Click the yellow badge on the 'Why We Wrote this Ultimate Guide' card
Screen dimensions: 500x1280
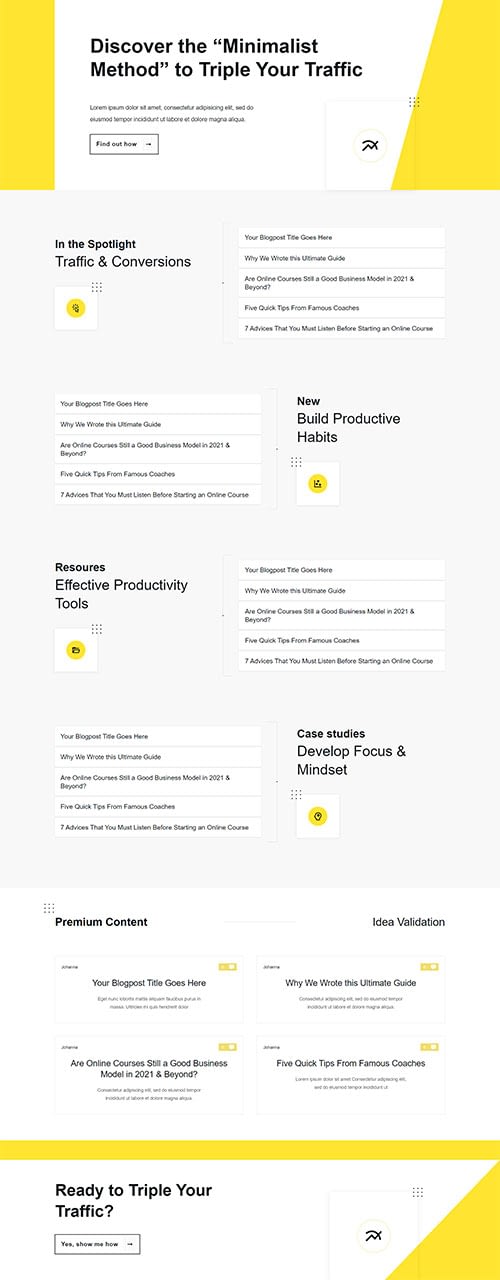tap(430, 966)
